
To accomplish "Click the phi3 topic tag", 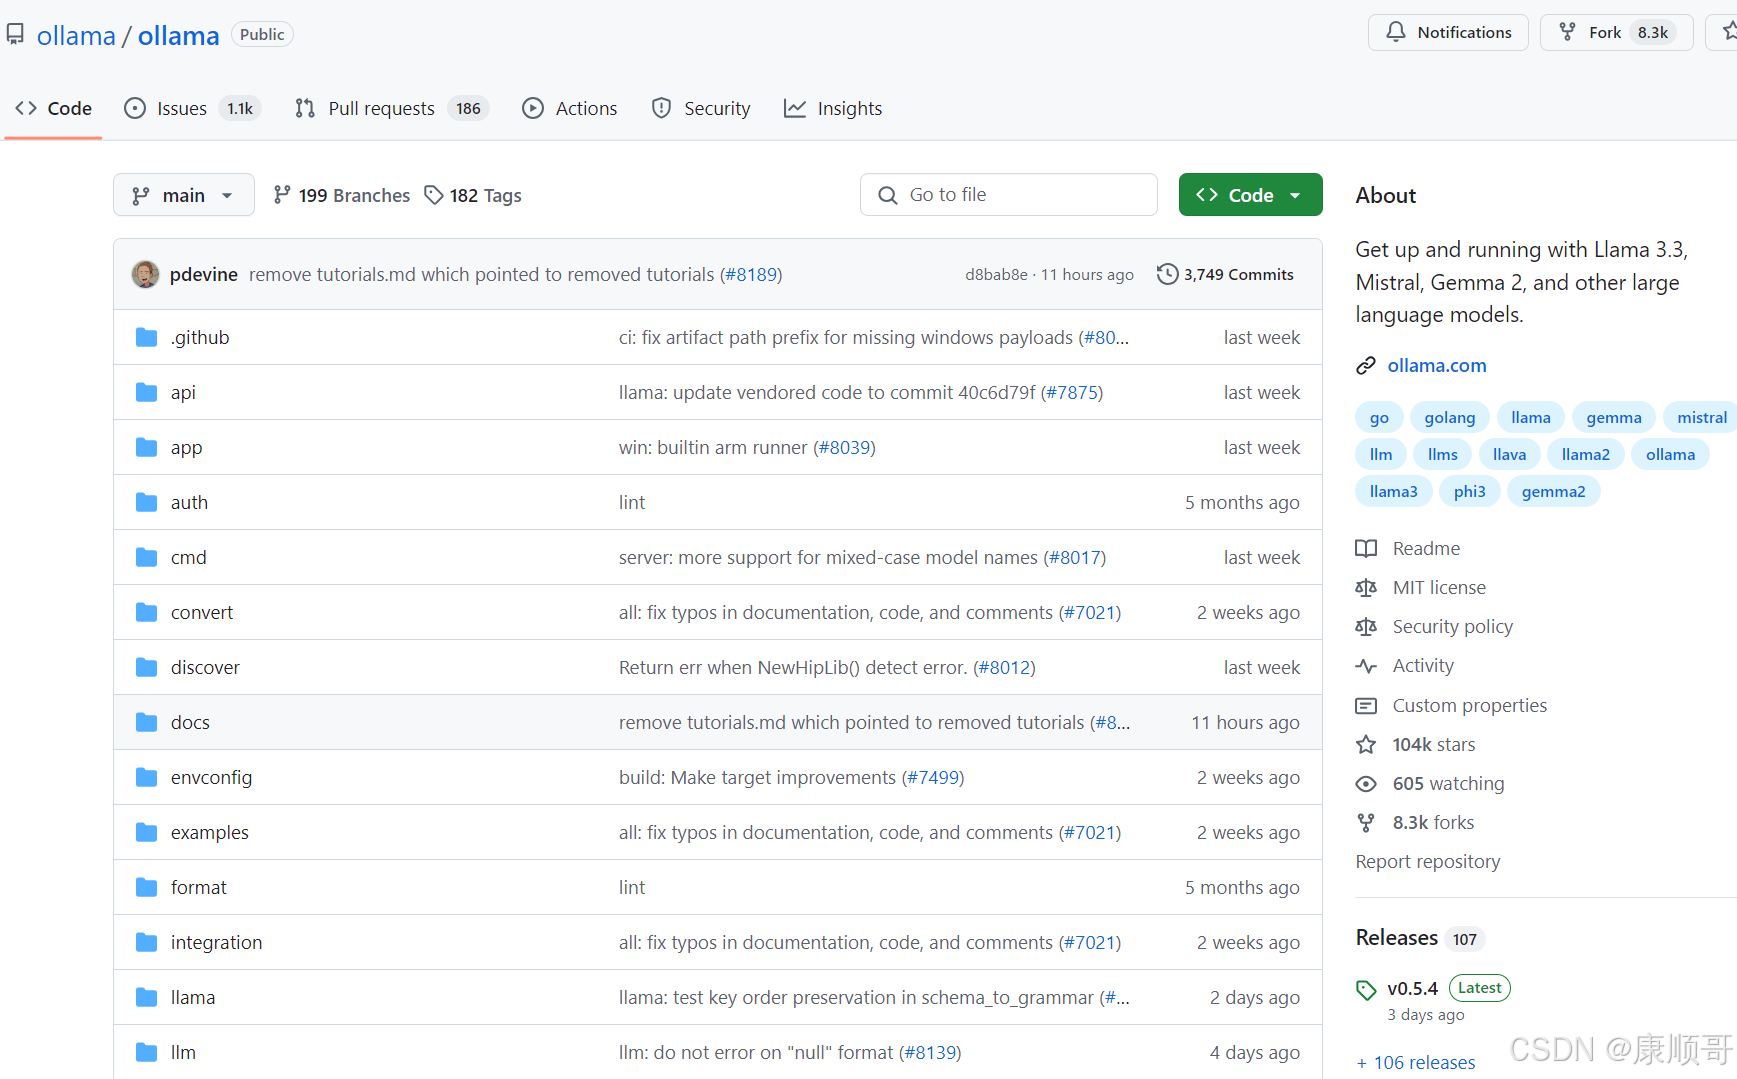I will click(1469, 492).
